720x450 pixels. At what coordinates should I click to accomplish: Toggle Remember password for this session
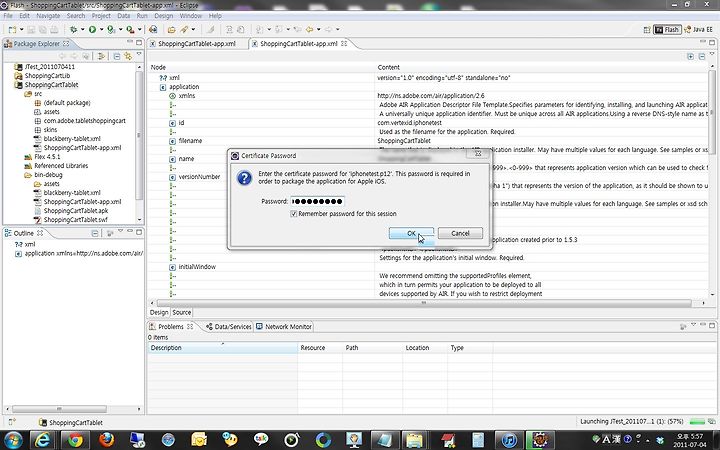293,214
